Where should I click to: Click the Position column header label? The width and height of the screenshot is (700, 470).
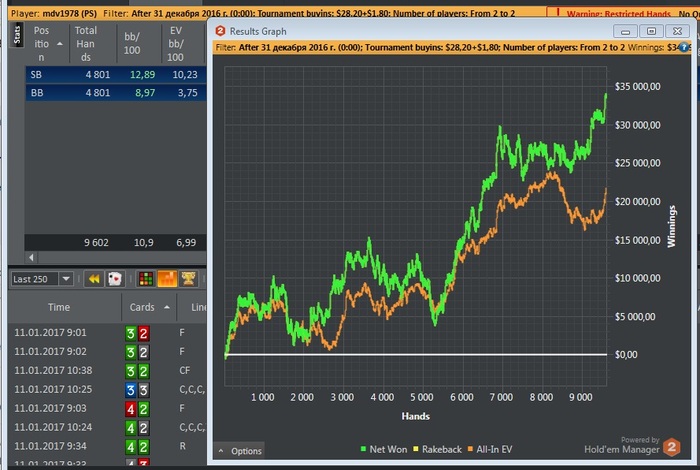click(42, 44)
